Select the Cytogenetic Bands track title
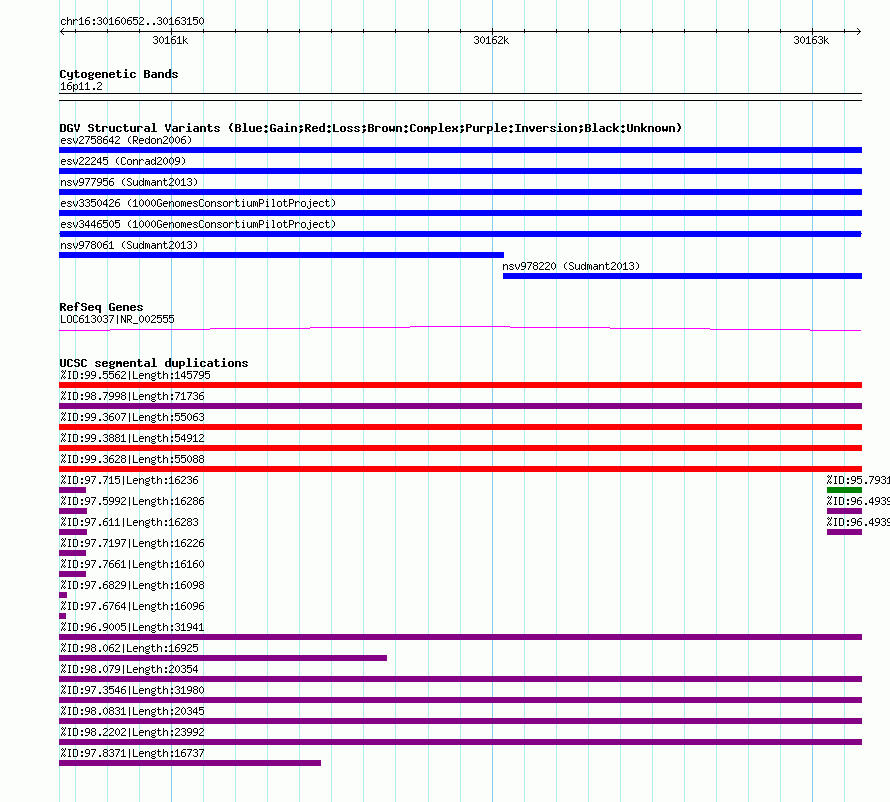This screenshot has width=890, height=802. (119, 74)
